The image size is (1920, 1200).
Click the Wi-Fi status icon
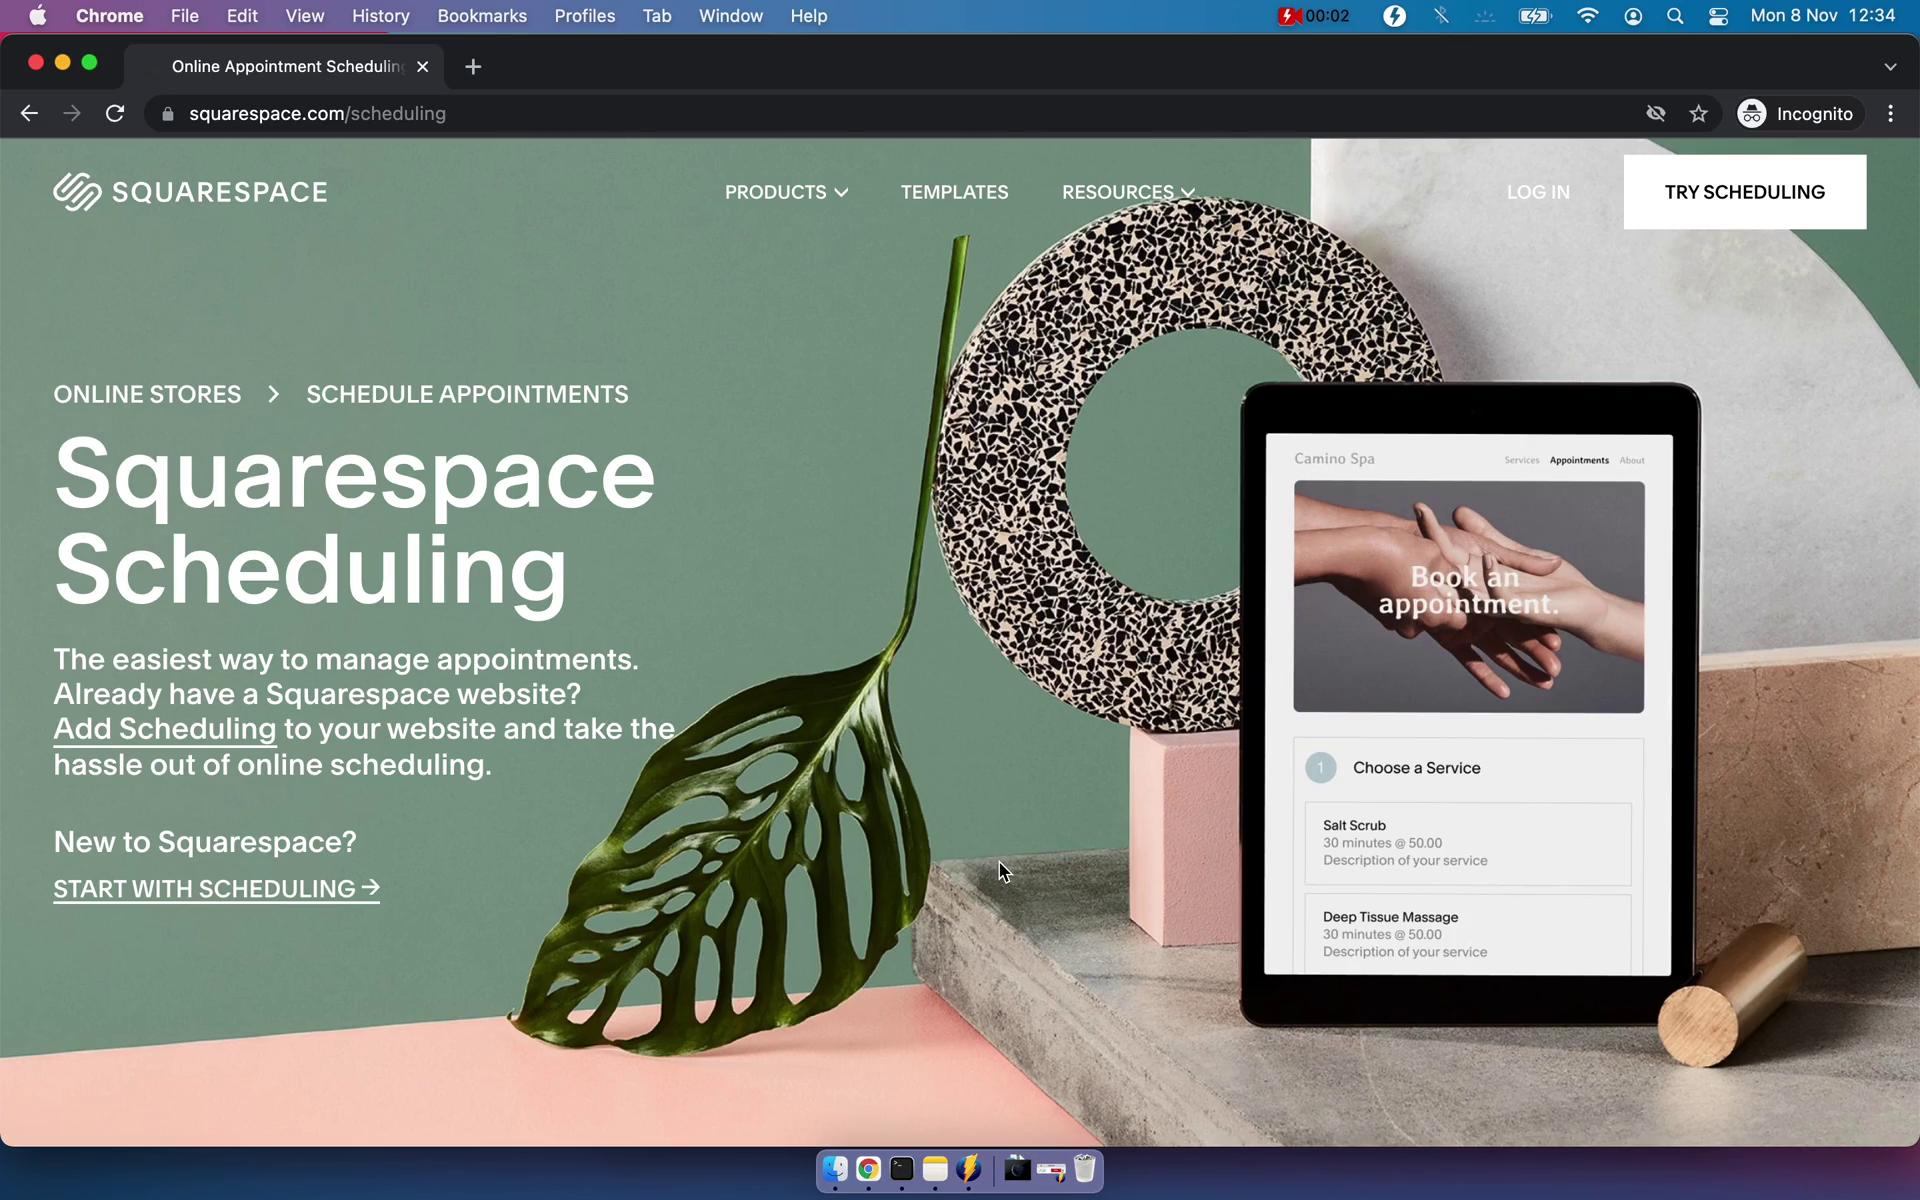(1587, 15)
